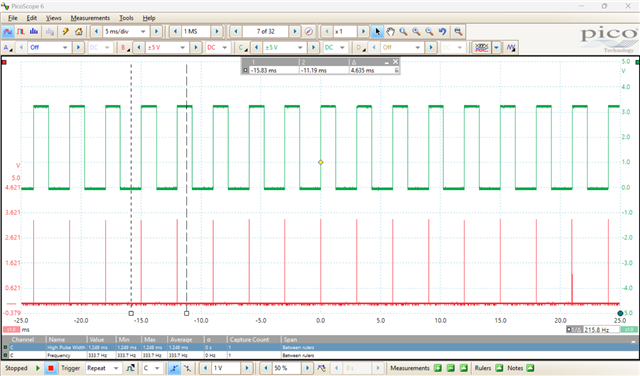640x376 pixels.
Task: Open the Measurements menu
Action: click(90, 18)
